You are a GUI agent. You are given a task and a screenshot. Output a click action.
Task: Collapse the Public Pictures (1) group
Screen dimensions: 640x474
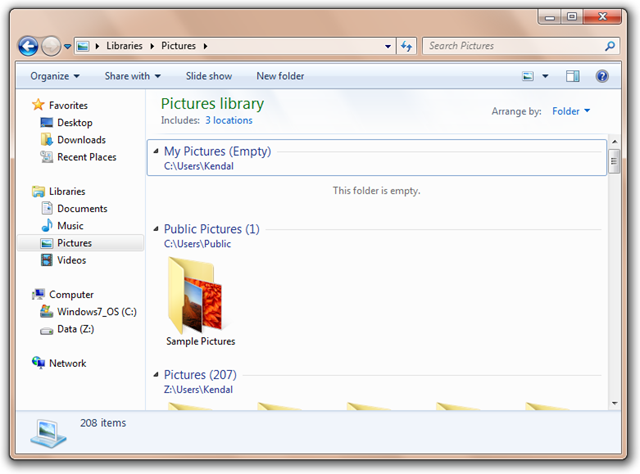[156, 229]
